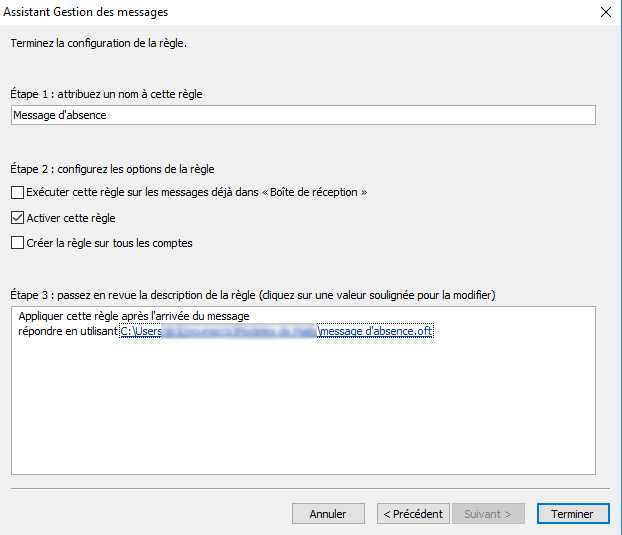
Task: Uncheck the "Activer cette règle" checkbox
Action: pyautogui.click(x=17, y=217)
